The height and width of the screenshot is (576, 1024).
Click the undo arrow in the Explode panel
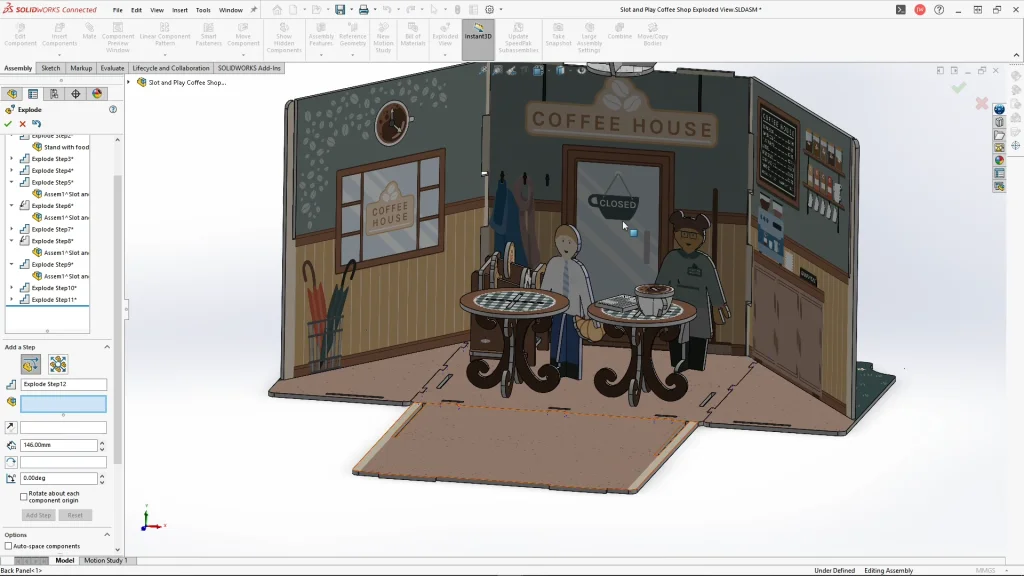[x=37, y=124]
